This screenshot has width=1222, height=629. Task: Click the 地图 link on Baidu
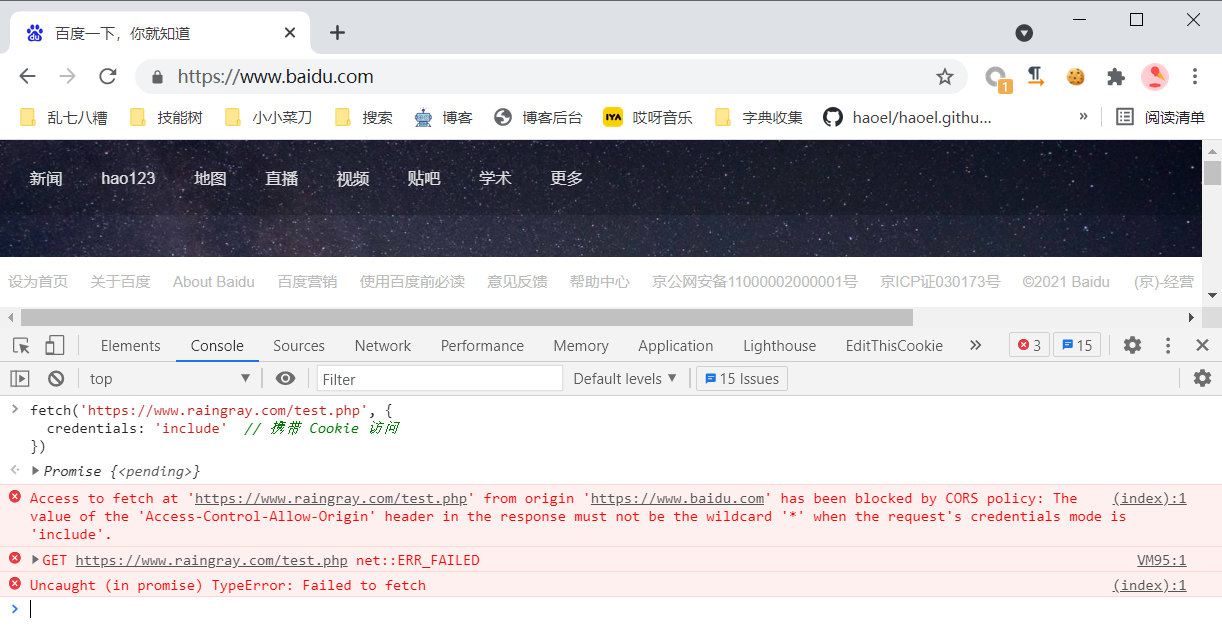coord(210,178)
